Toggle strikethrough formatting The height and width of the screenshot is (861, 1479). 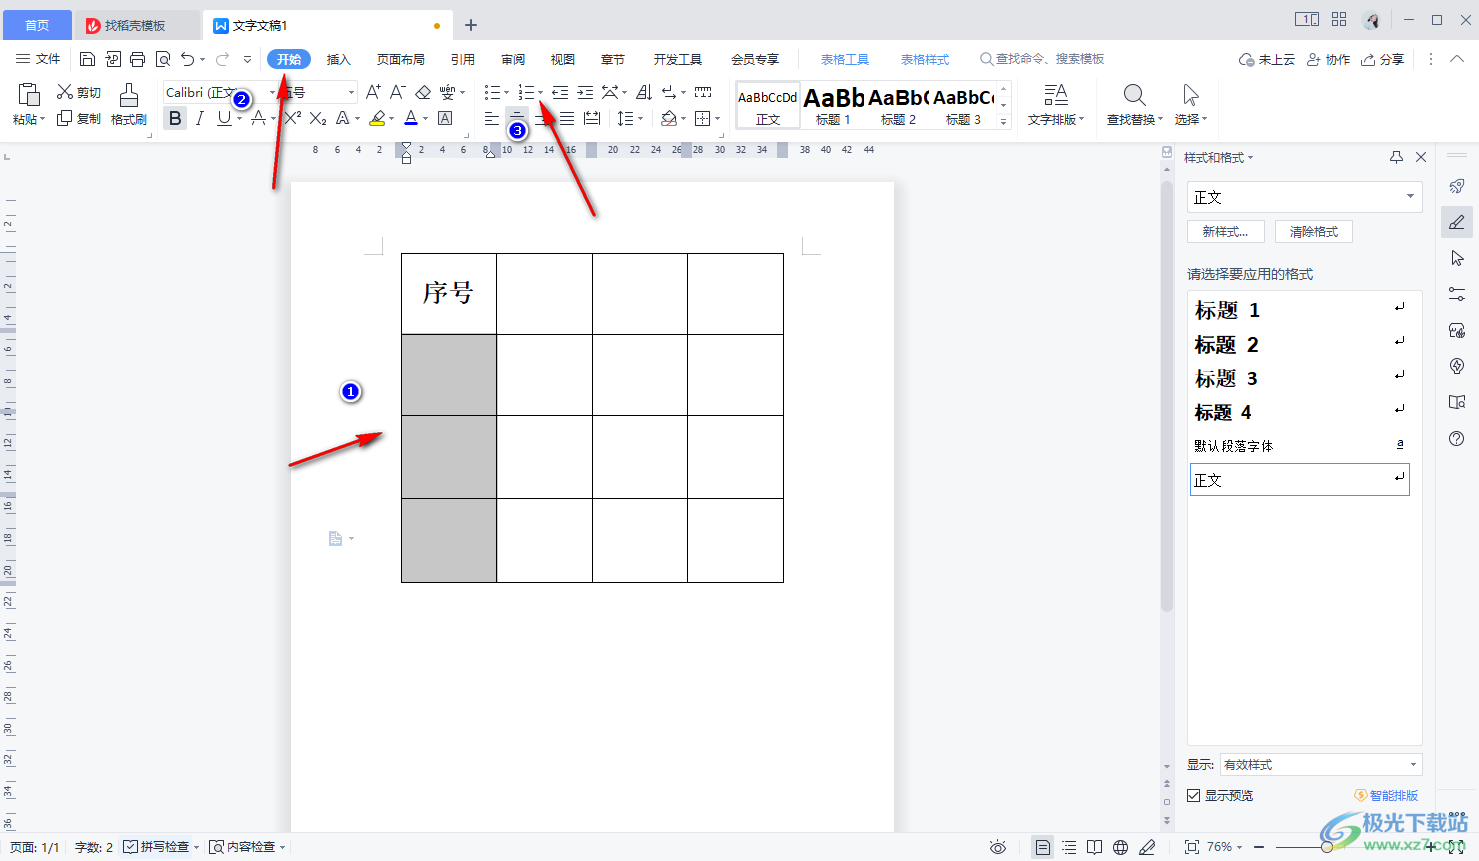click(258, 118)
